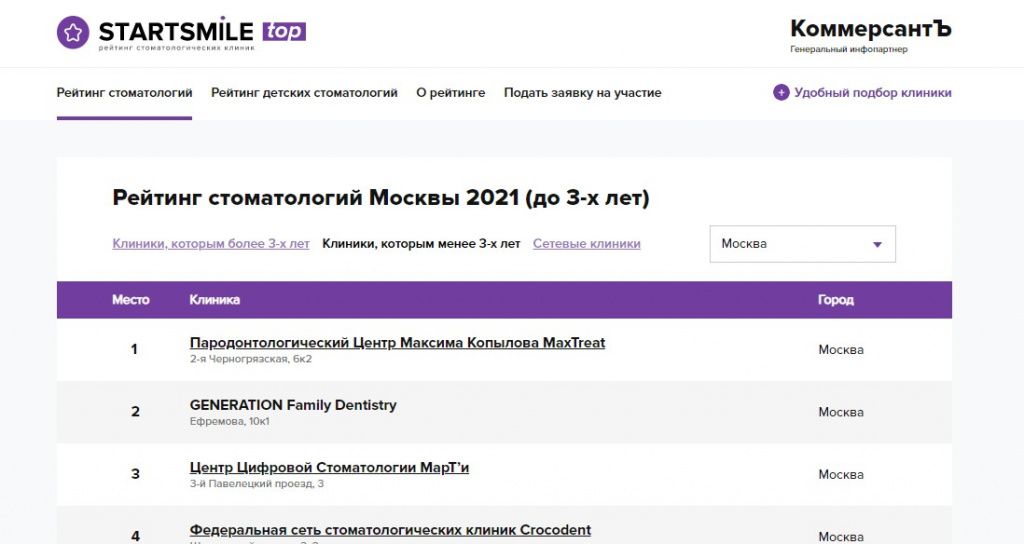The width and height of the screenshot is (1024, 544).
Task: Click rank number 2 in the table
Action: pos(135,411)
